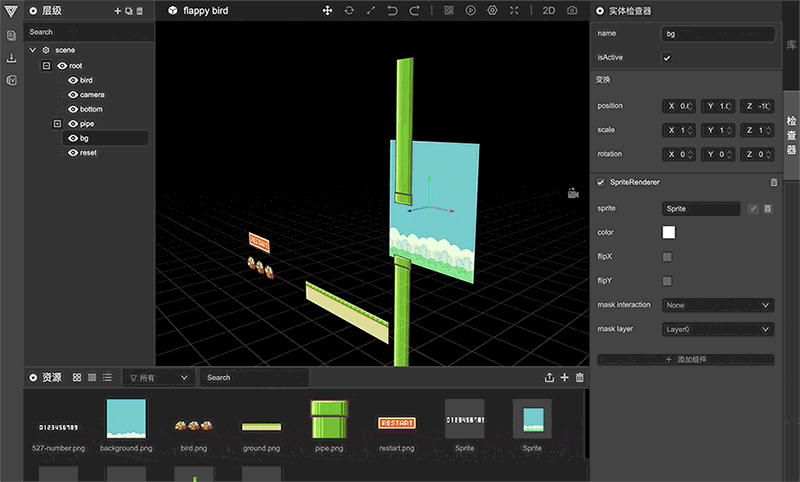Open the mask layer dropdown

pos(718,329)
